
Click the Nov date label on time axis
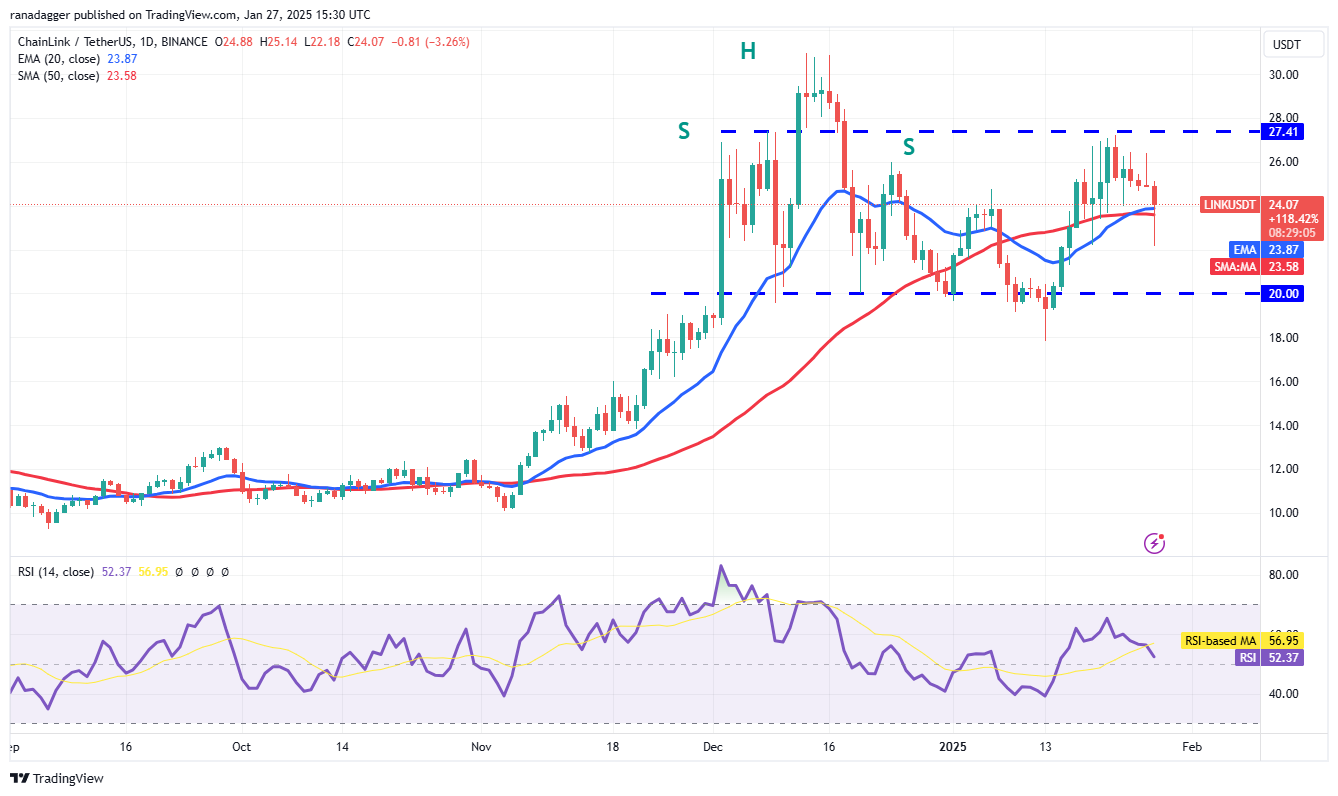point(481,746)
